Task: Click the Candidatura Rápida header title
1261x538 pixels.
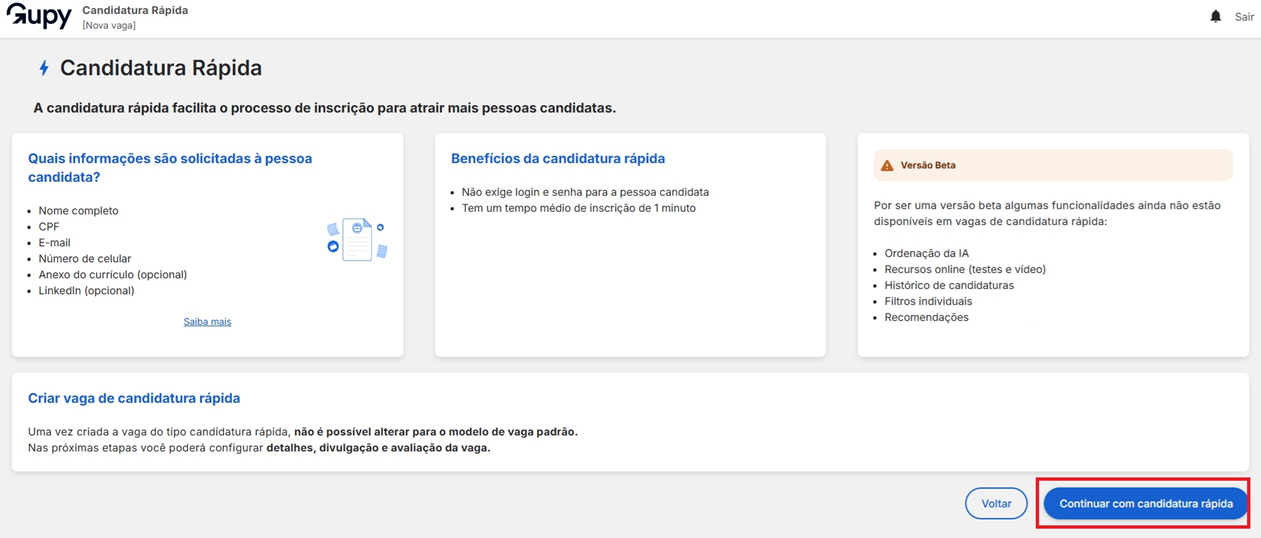Action: pos(135,10)
